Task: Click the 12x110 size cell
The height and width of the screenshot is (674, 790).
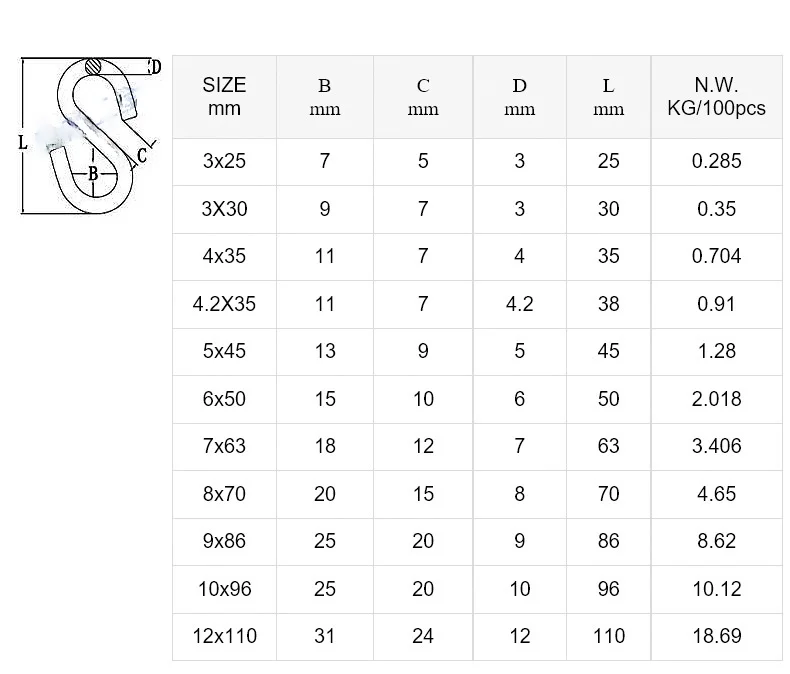Action: coord(224,636)
